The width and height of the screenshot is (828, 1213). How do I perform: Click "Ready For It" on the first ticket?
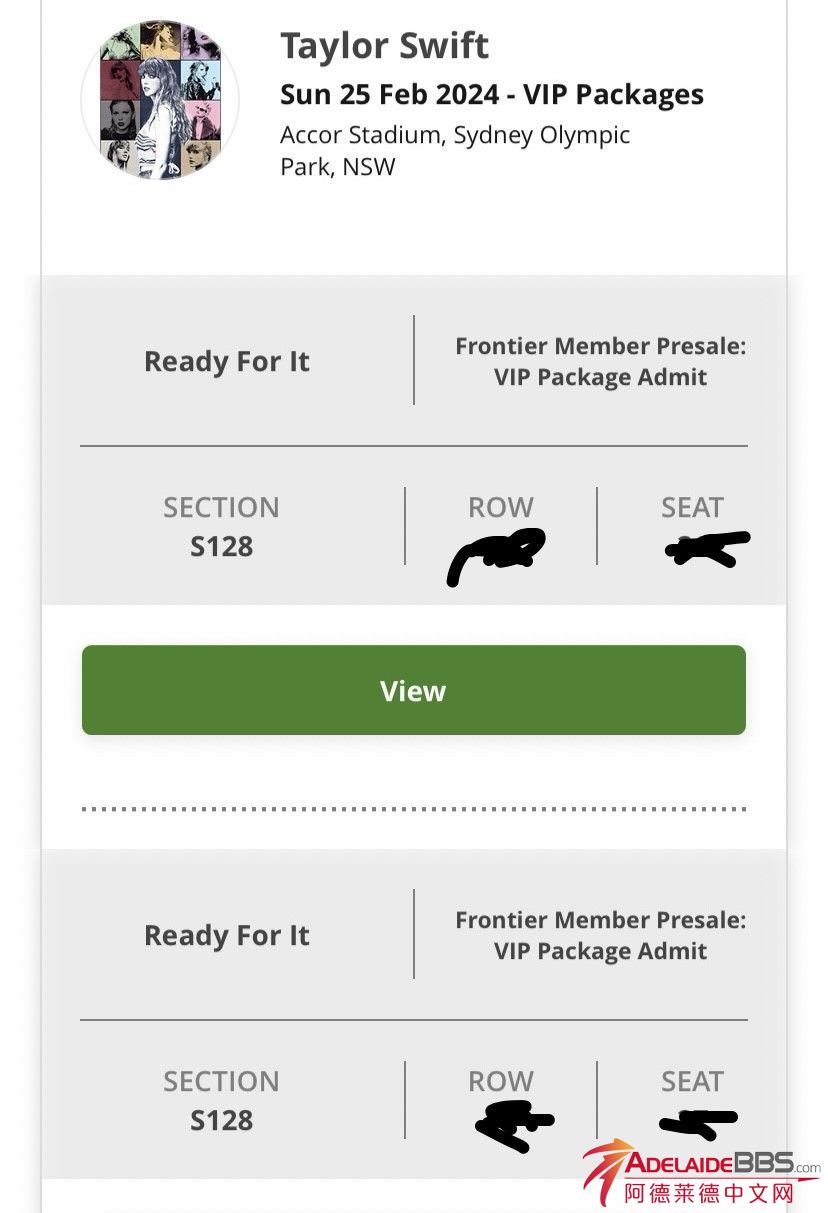point(227,361)
